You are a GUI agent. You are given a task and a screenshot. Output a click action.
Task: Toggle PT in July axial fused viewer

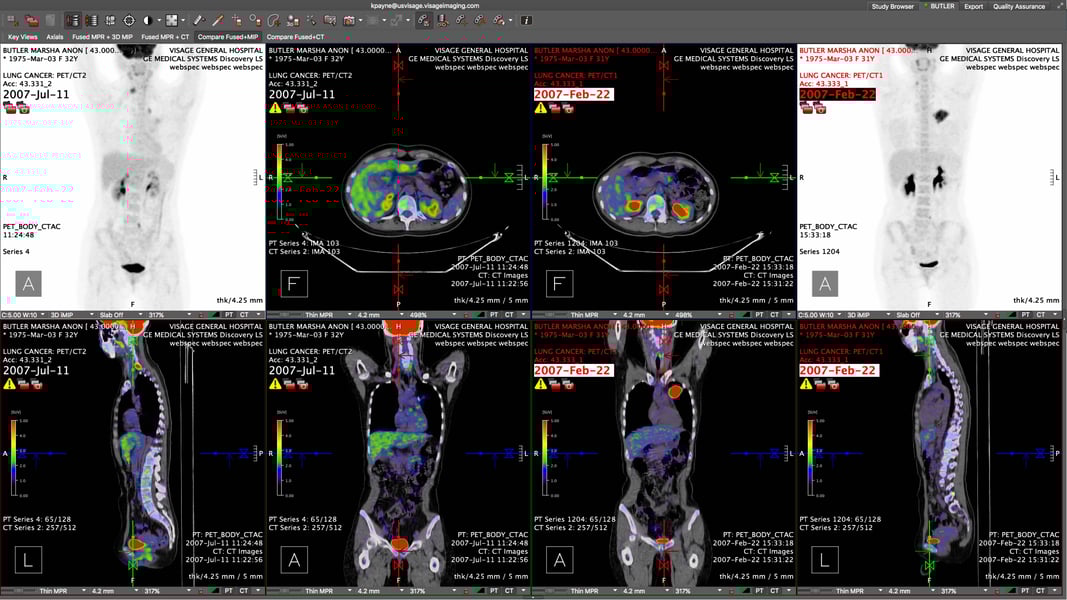tap(494, 314)
